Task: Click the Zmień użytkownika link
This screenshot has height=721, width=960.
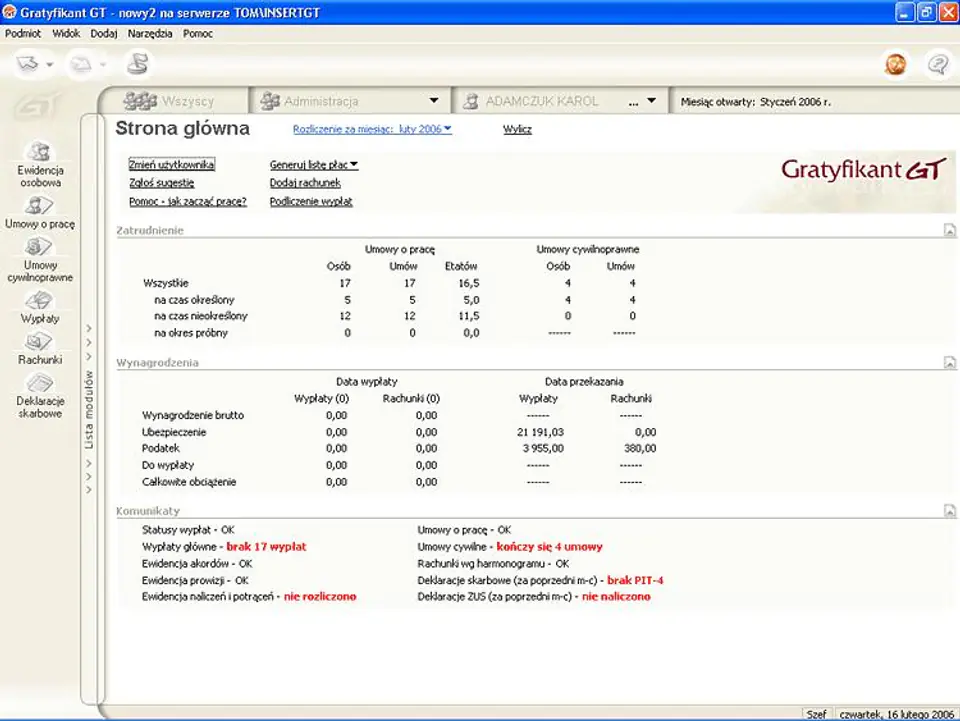Action: (x=171, y=165)
